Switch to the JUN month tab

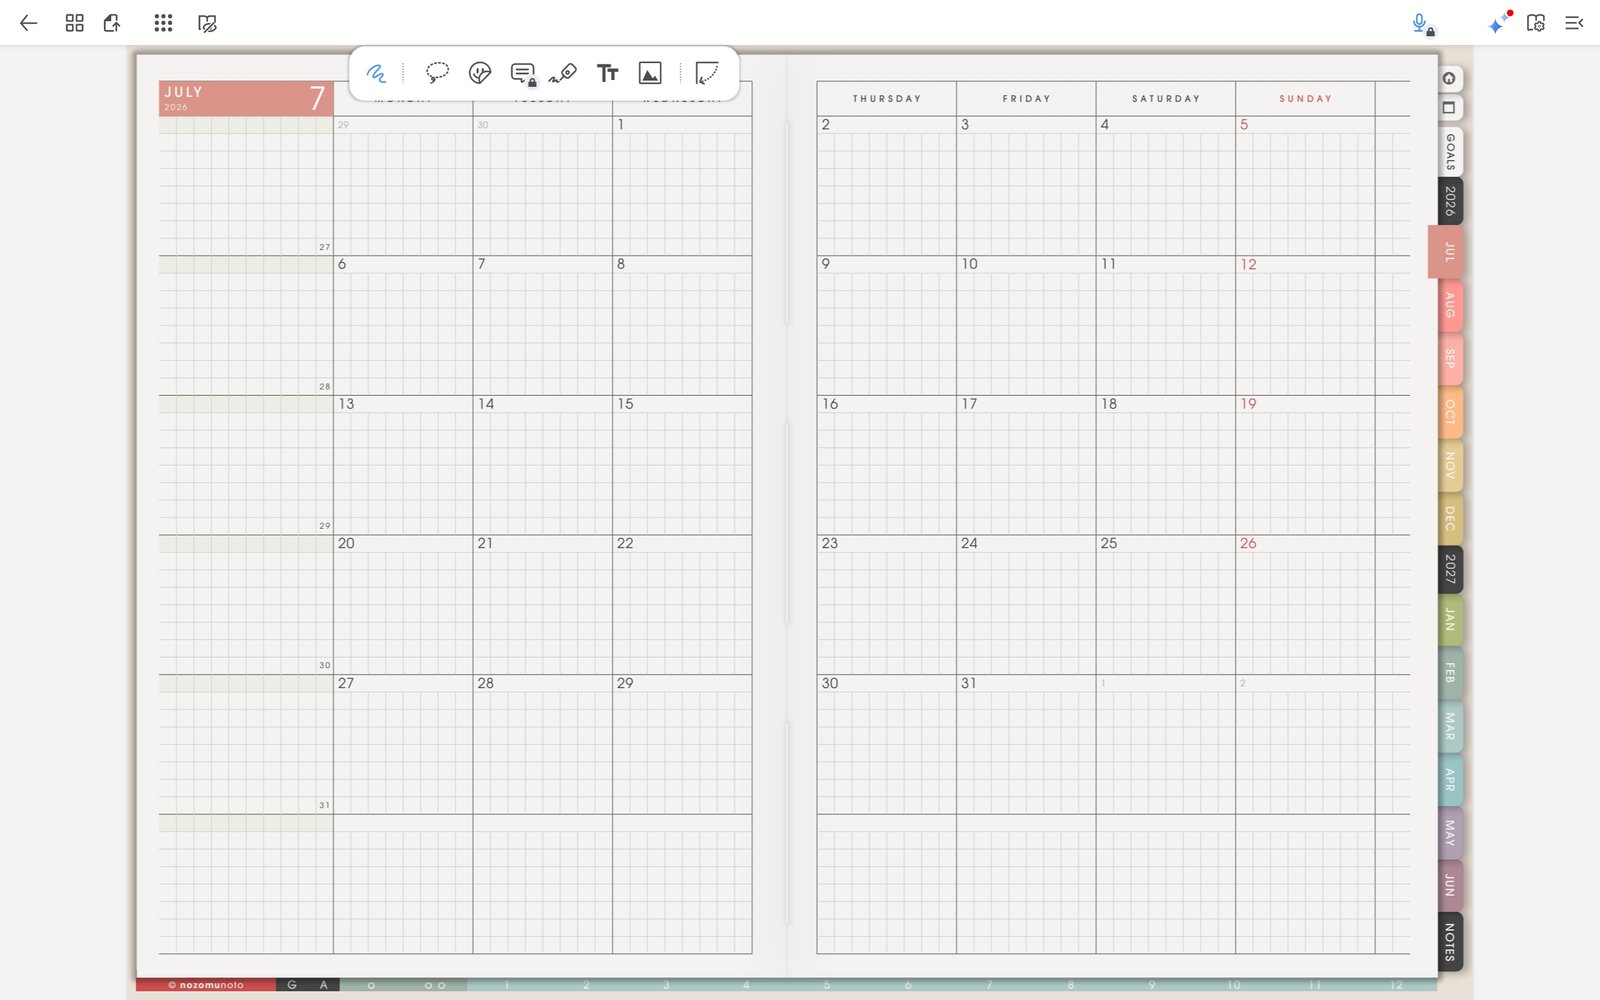1450,885
